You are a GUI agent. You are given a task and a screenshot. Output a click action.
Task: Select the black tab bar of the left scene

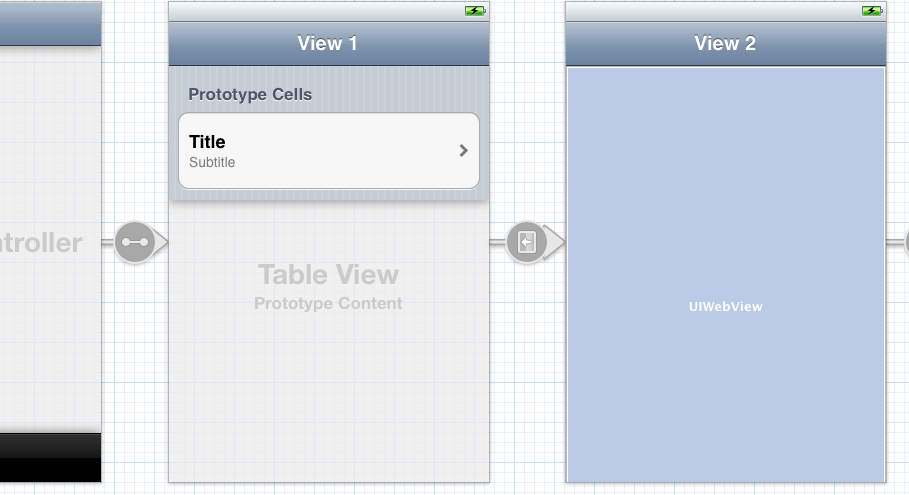coord(50,458)
